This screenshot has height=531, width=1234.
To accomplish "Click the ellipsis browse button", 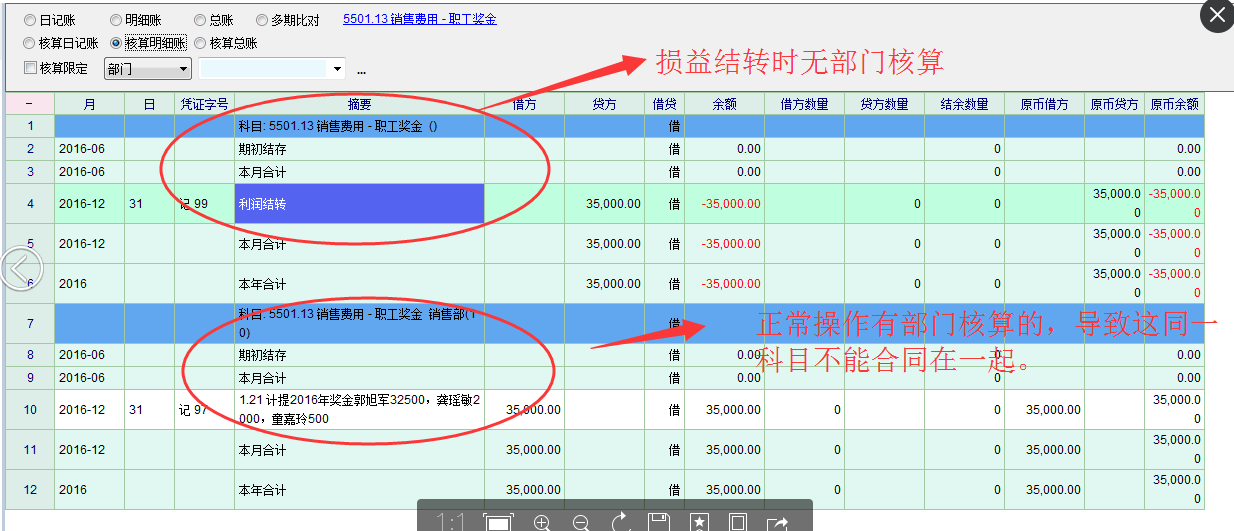I will [361, 70].
